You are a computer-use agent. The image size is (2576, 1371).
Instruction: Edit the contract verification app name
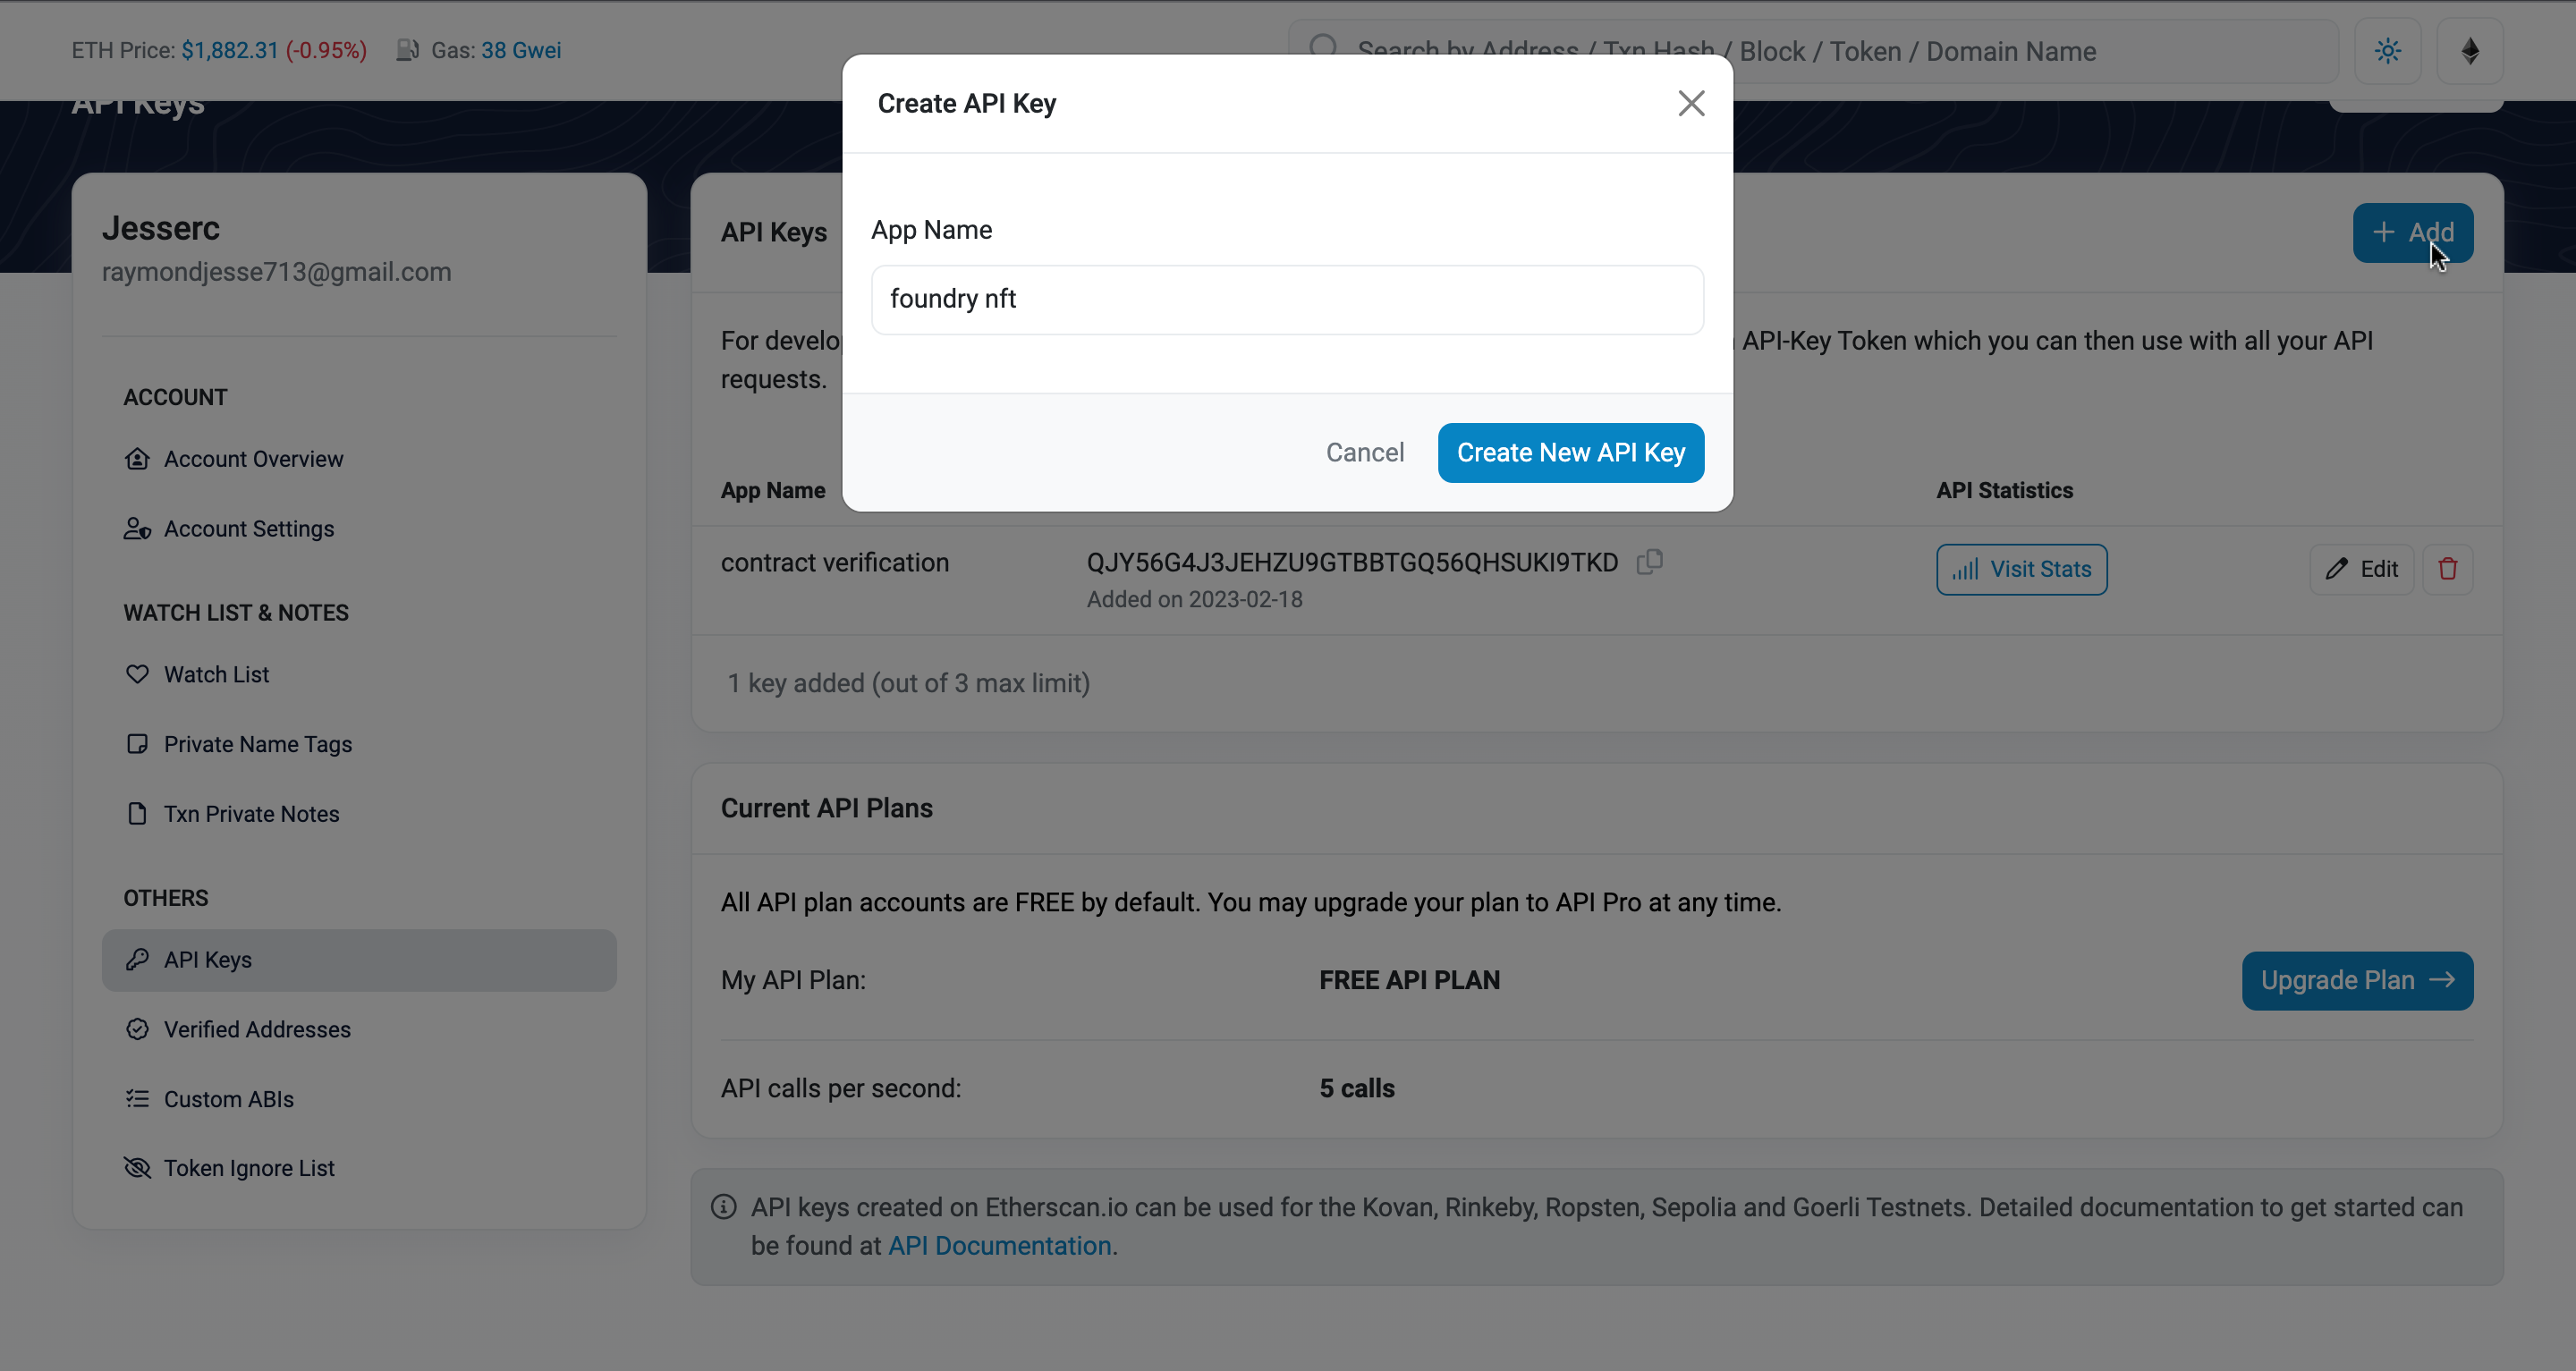[x=2362, y=568]
